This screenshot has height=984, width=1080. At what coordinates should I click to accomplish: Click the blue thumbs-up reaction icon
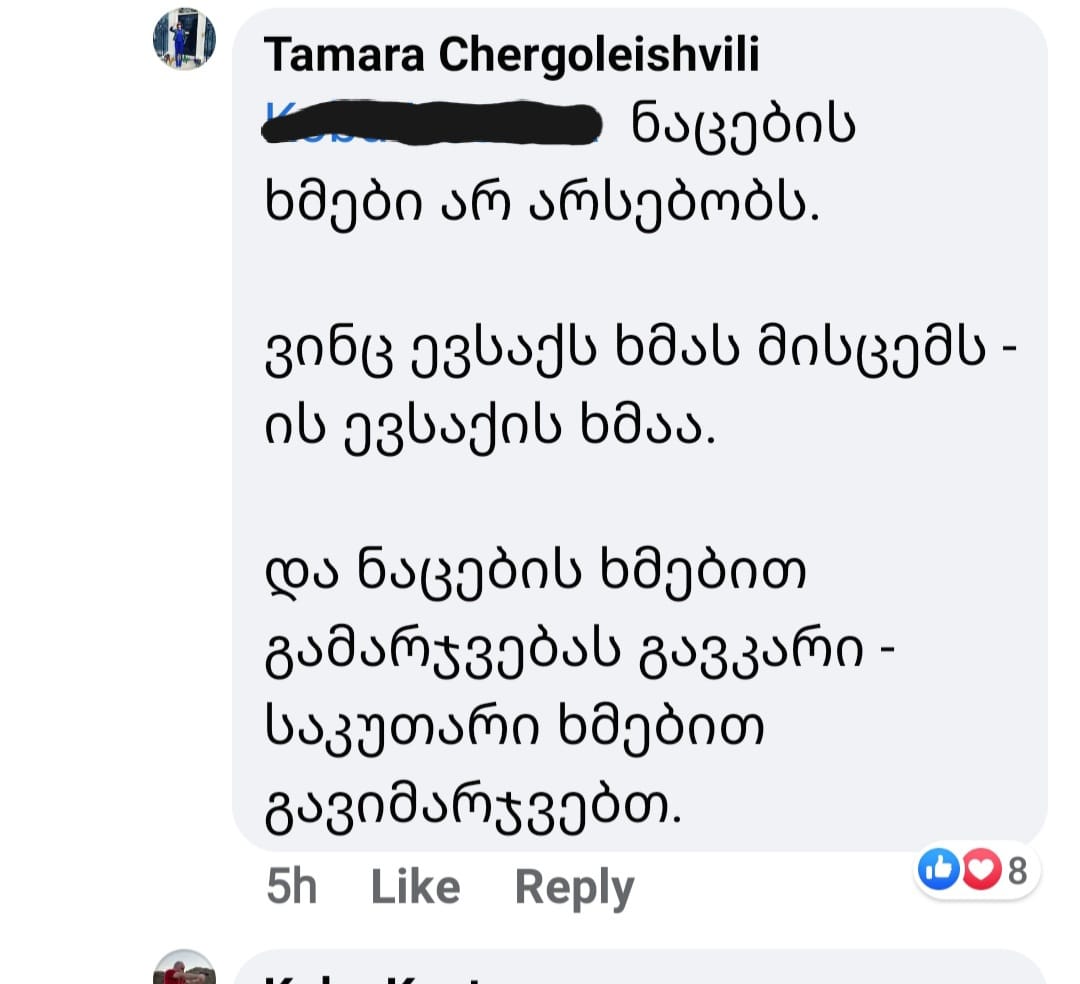pyautogui.click(x=938, y=871)
